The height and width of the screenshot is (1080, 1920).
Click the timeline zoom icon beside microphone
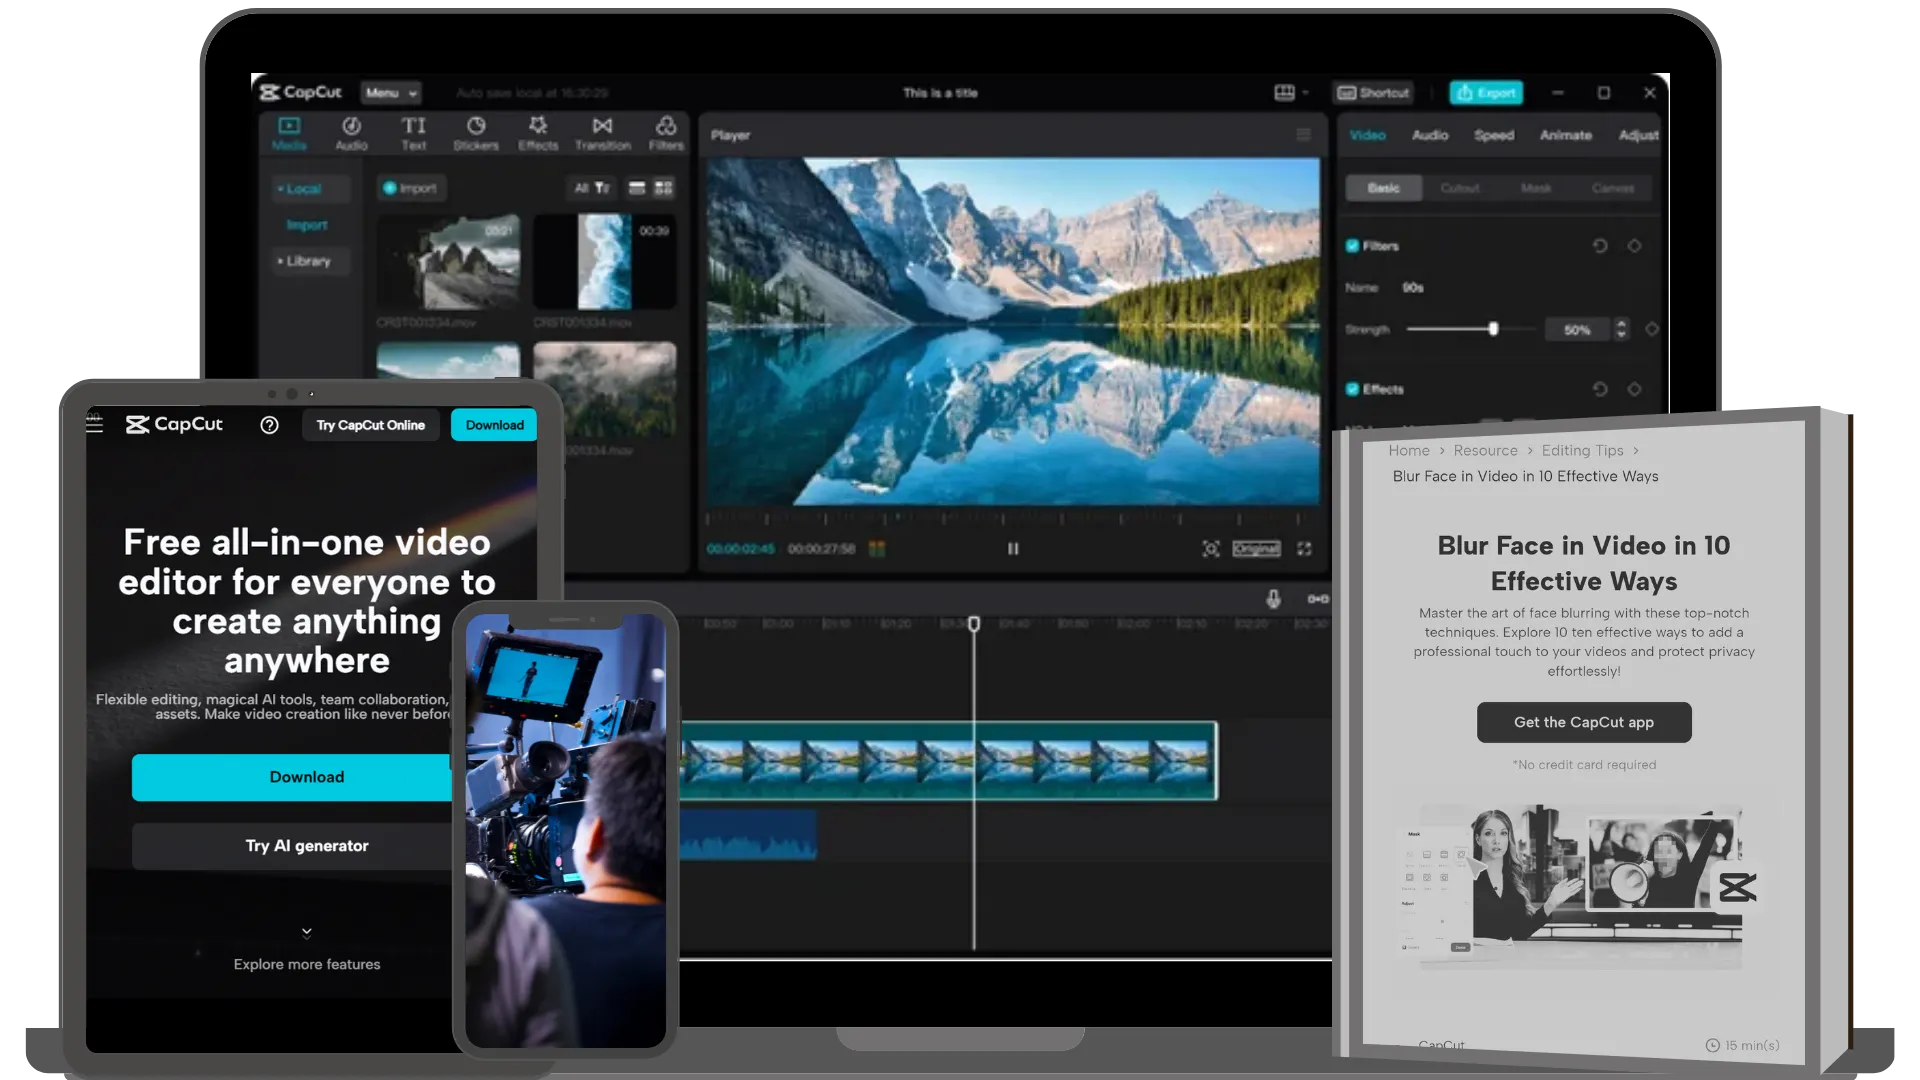[x=1318, y=599]
